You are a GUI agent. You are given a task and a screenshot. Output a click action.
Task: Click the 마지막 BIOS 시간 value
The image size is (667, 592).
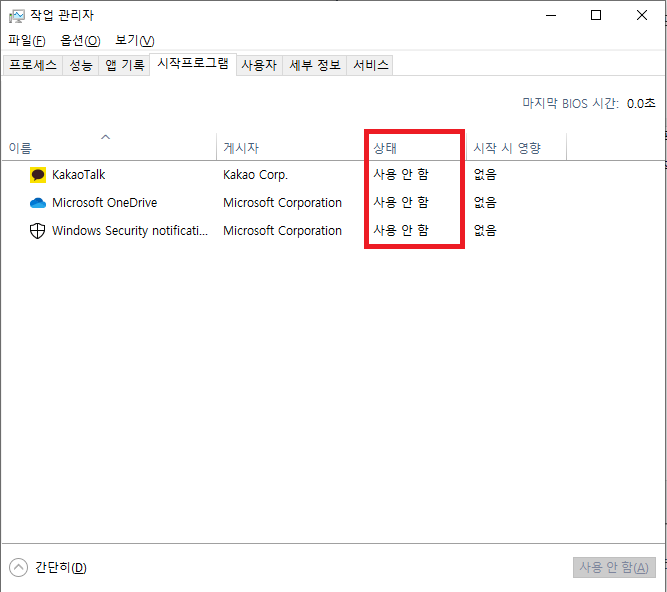[641, 103]
